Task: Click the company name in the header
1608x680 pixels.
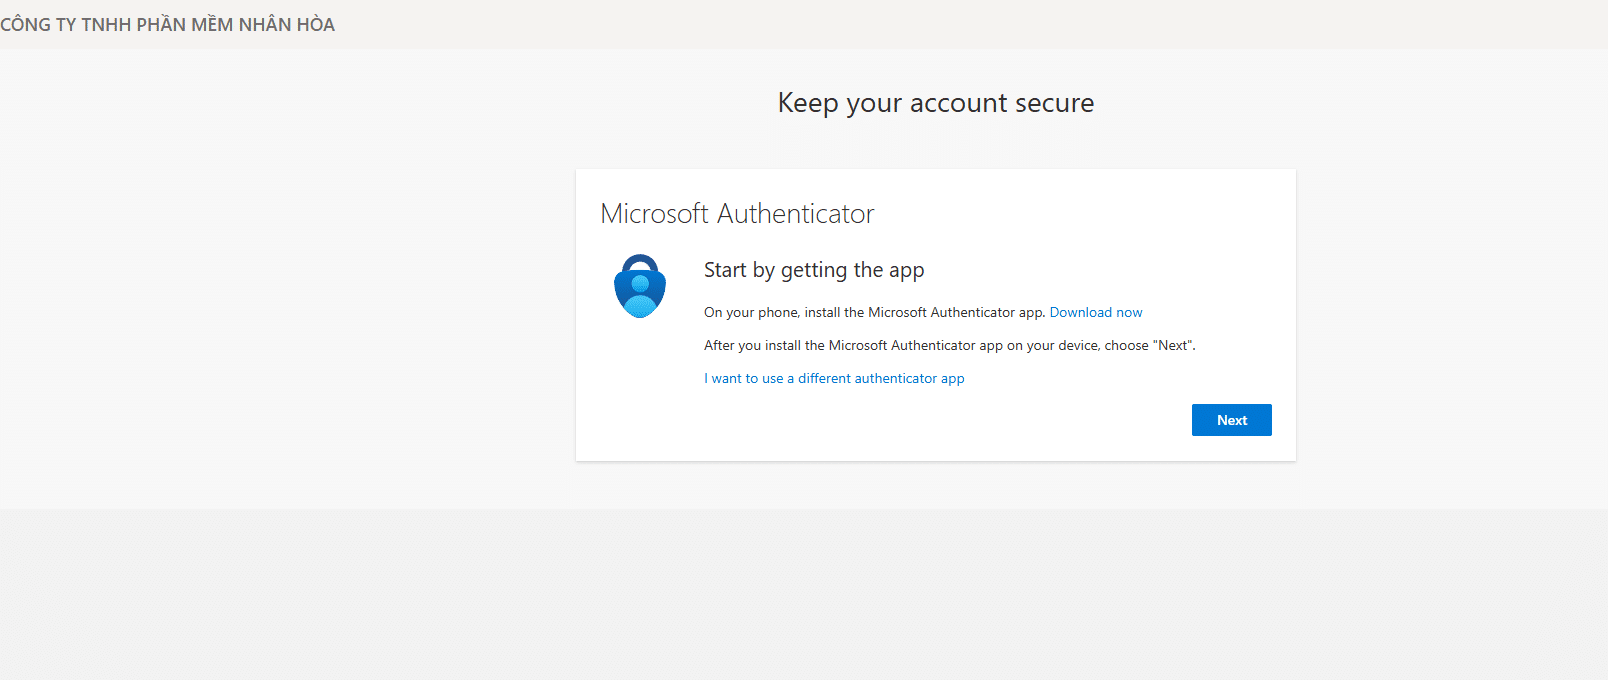Action: coord(167,24)
